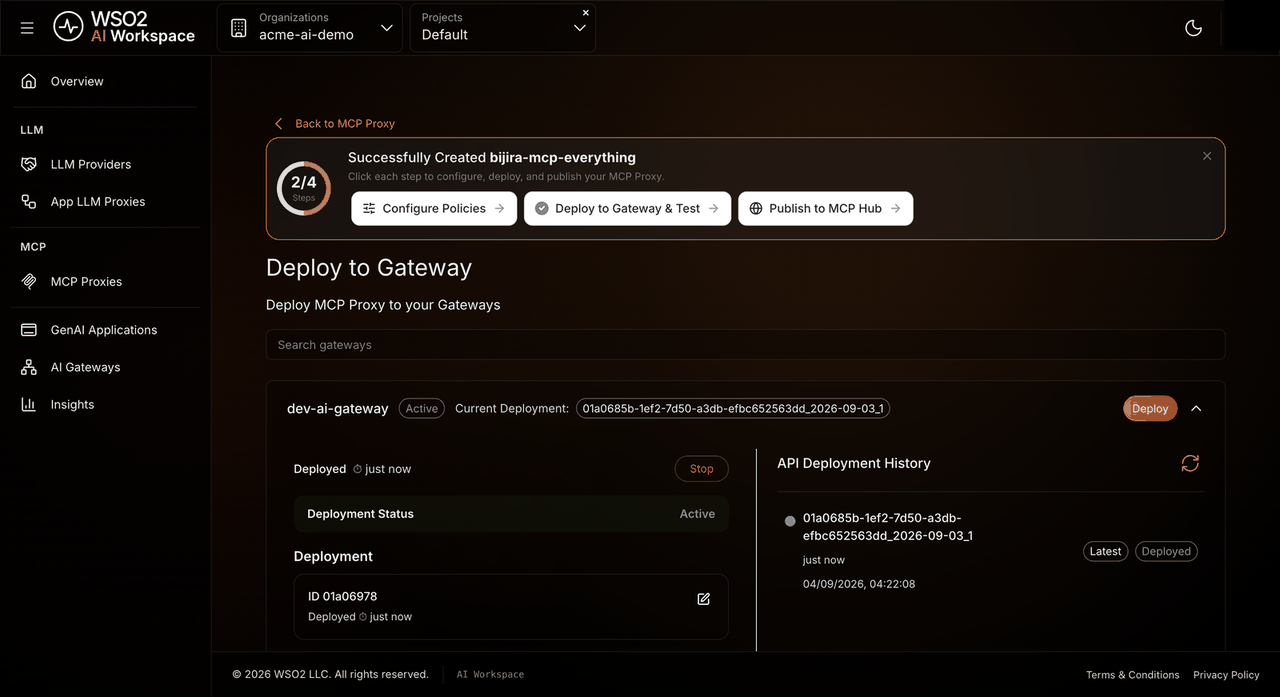Viewport: 1280px width, 697px height.
Task: Click the globe icon in Publish to MCP Hub
Action: 756,208
